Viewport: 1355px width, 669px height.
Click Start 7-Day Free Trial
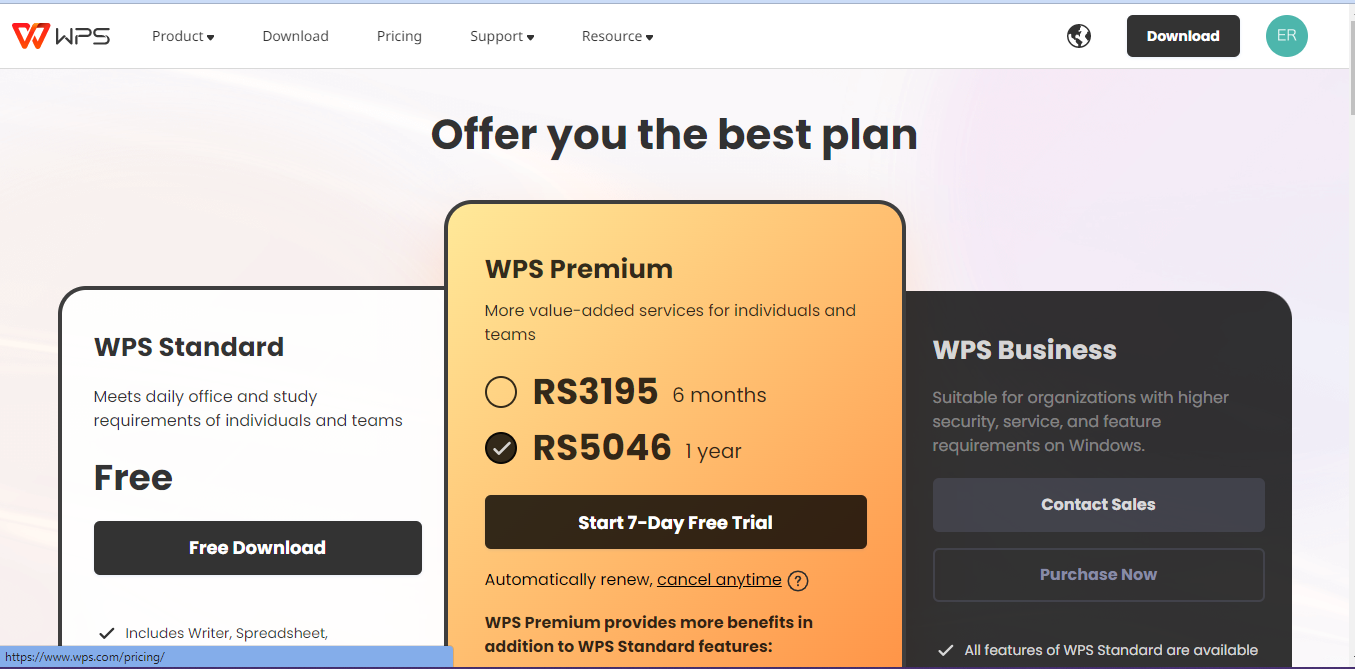tap(675, 522)
